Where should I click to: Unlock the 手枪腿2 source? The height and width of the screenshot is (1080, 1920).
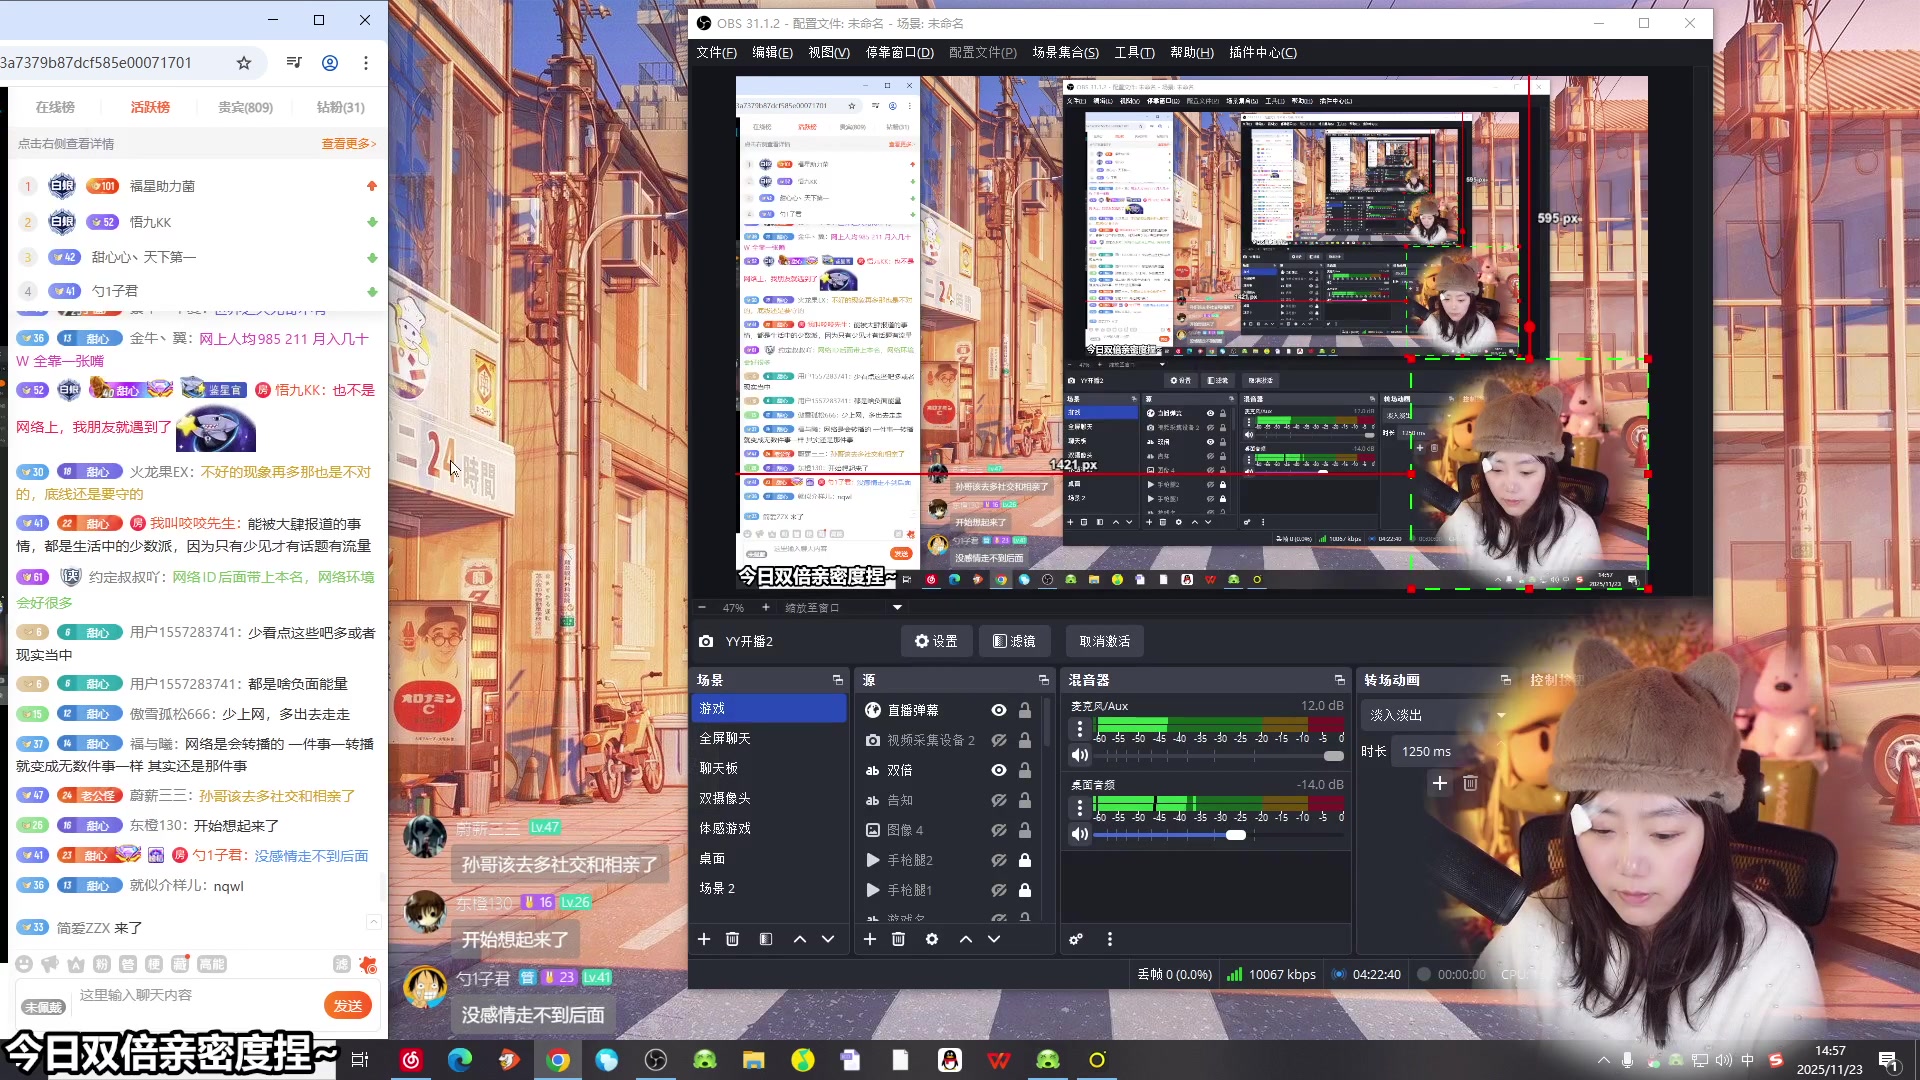(1024, 860)
